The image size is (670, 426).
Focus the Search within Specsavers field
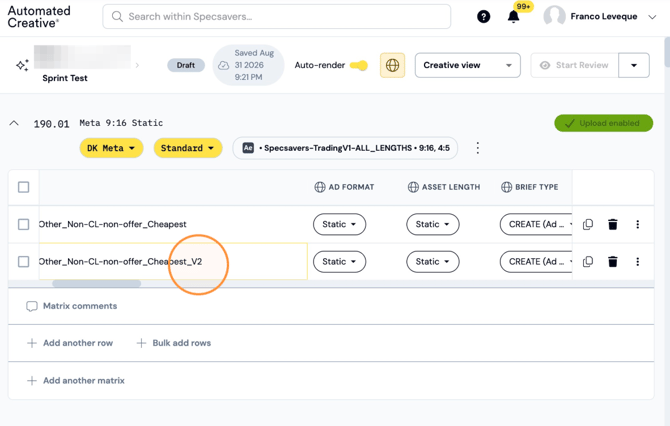pos(276,17)
